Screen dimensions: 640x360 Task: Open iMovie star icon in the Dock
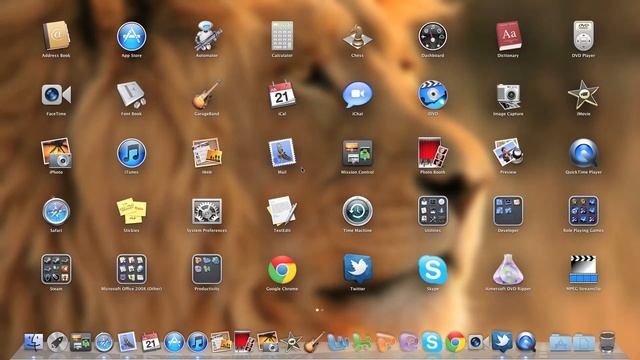click(x=291, y=342)
